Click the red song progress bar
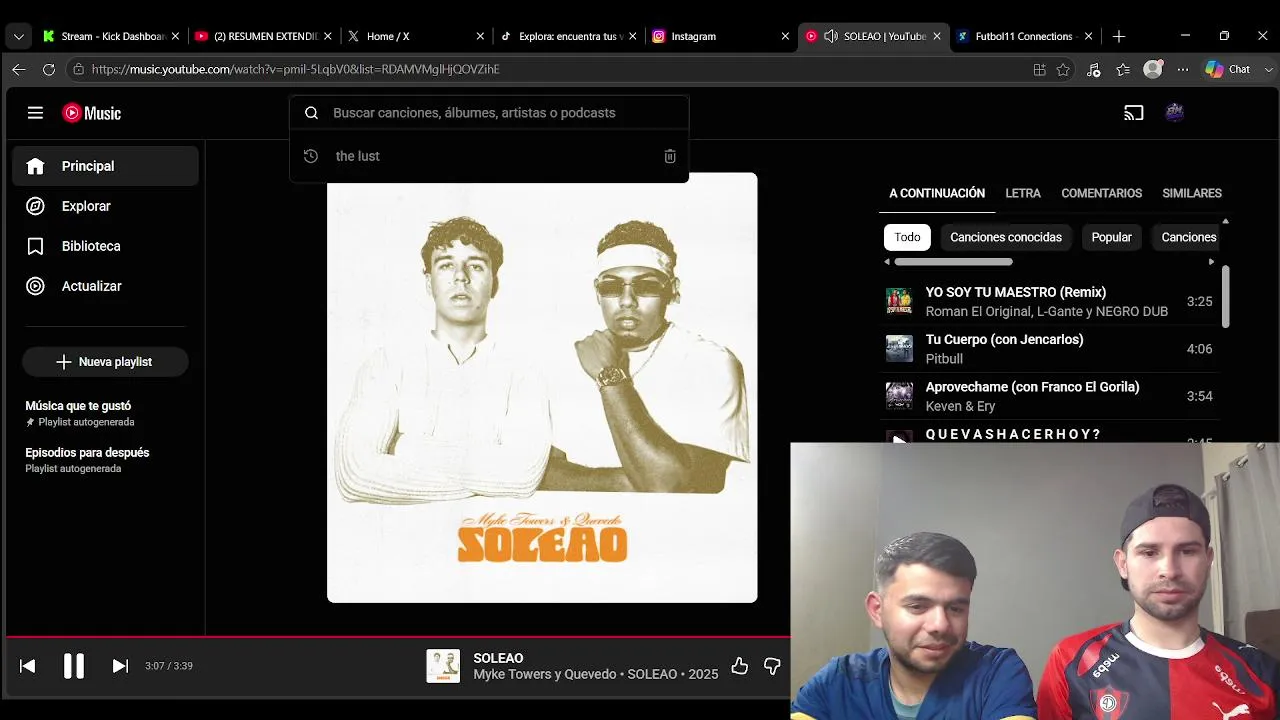 [399, 636]
